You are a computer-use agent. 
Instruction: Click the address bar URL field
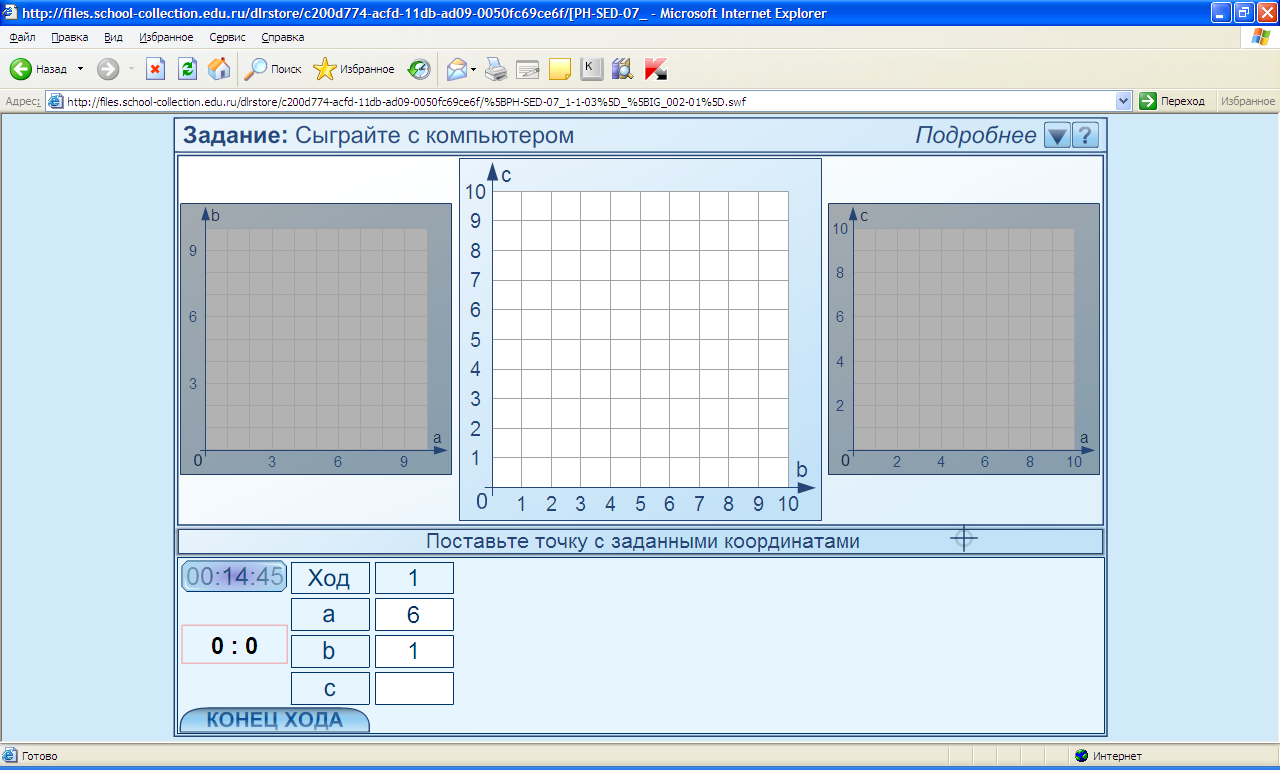[590, 101]
